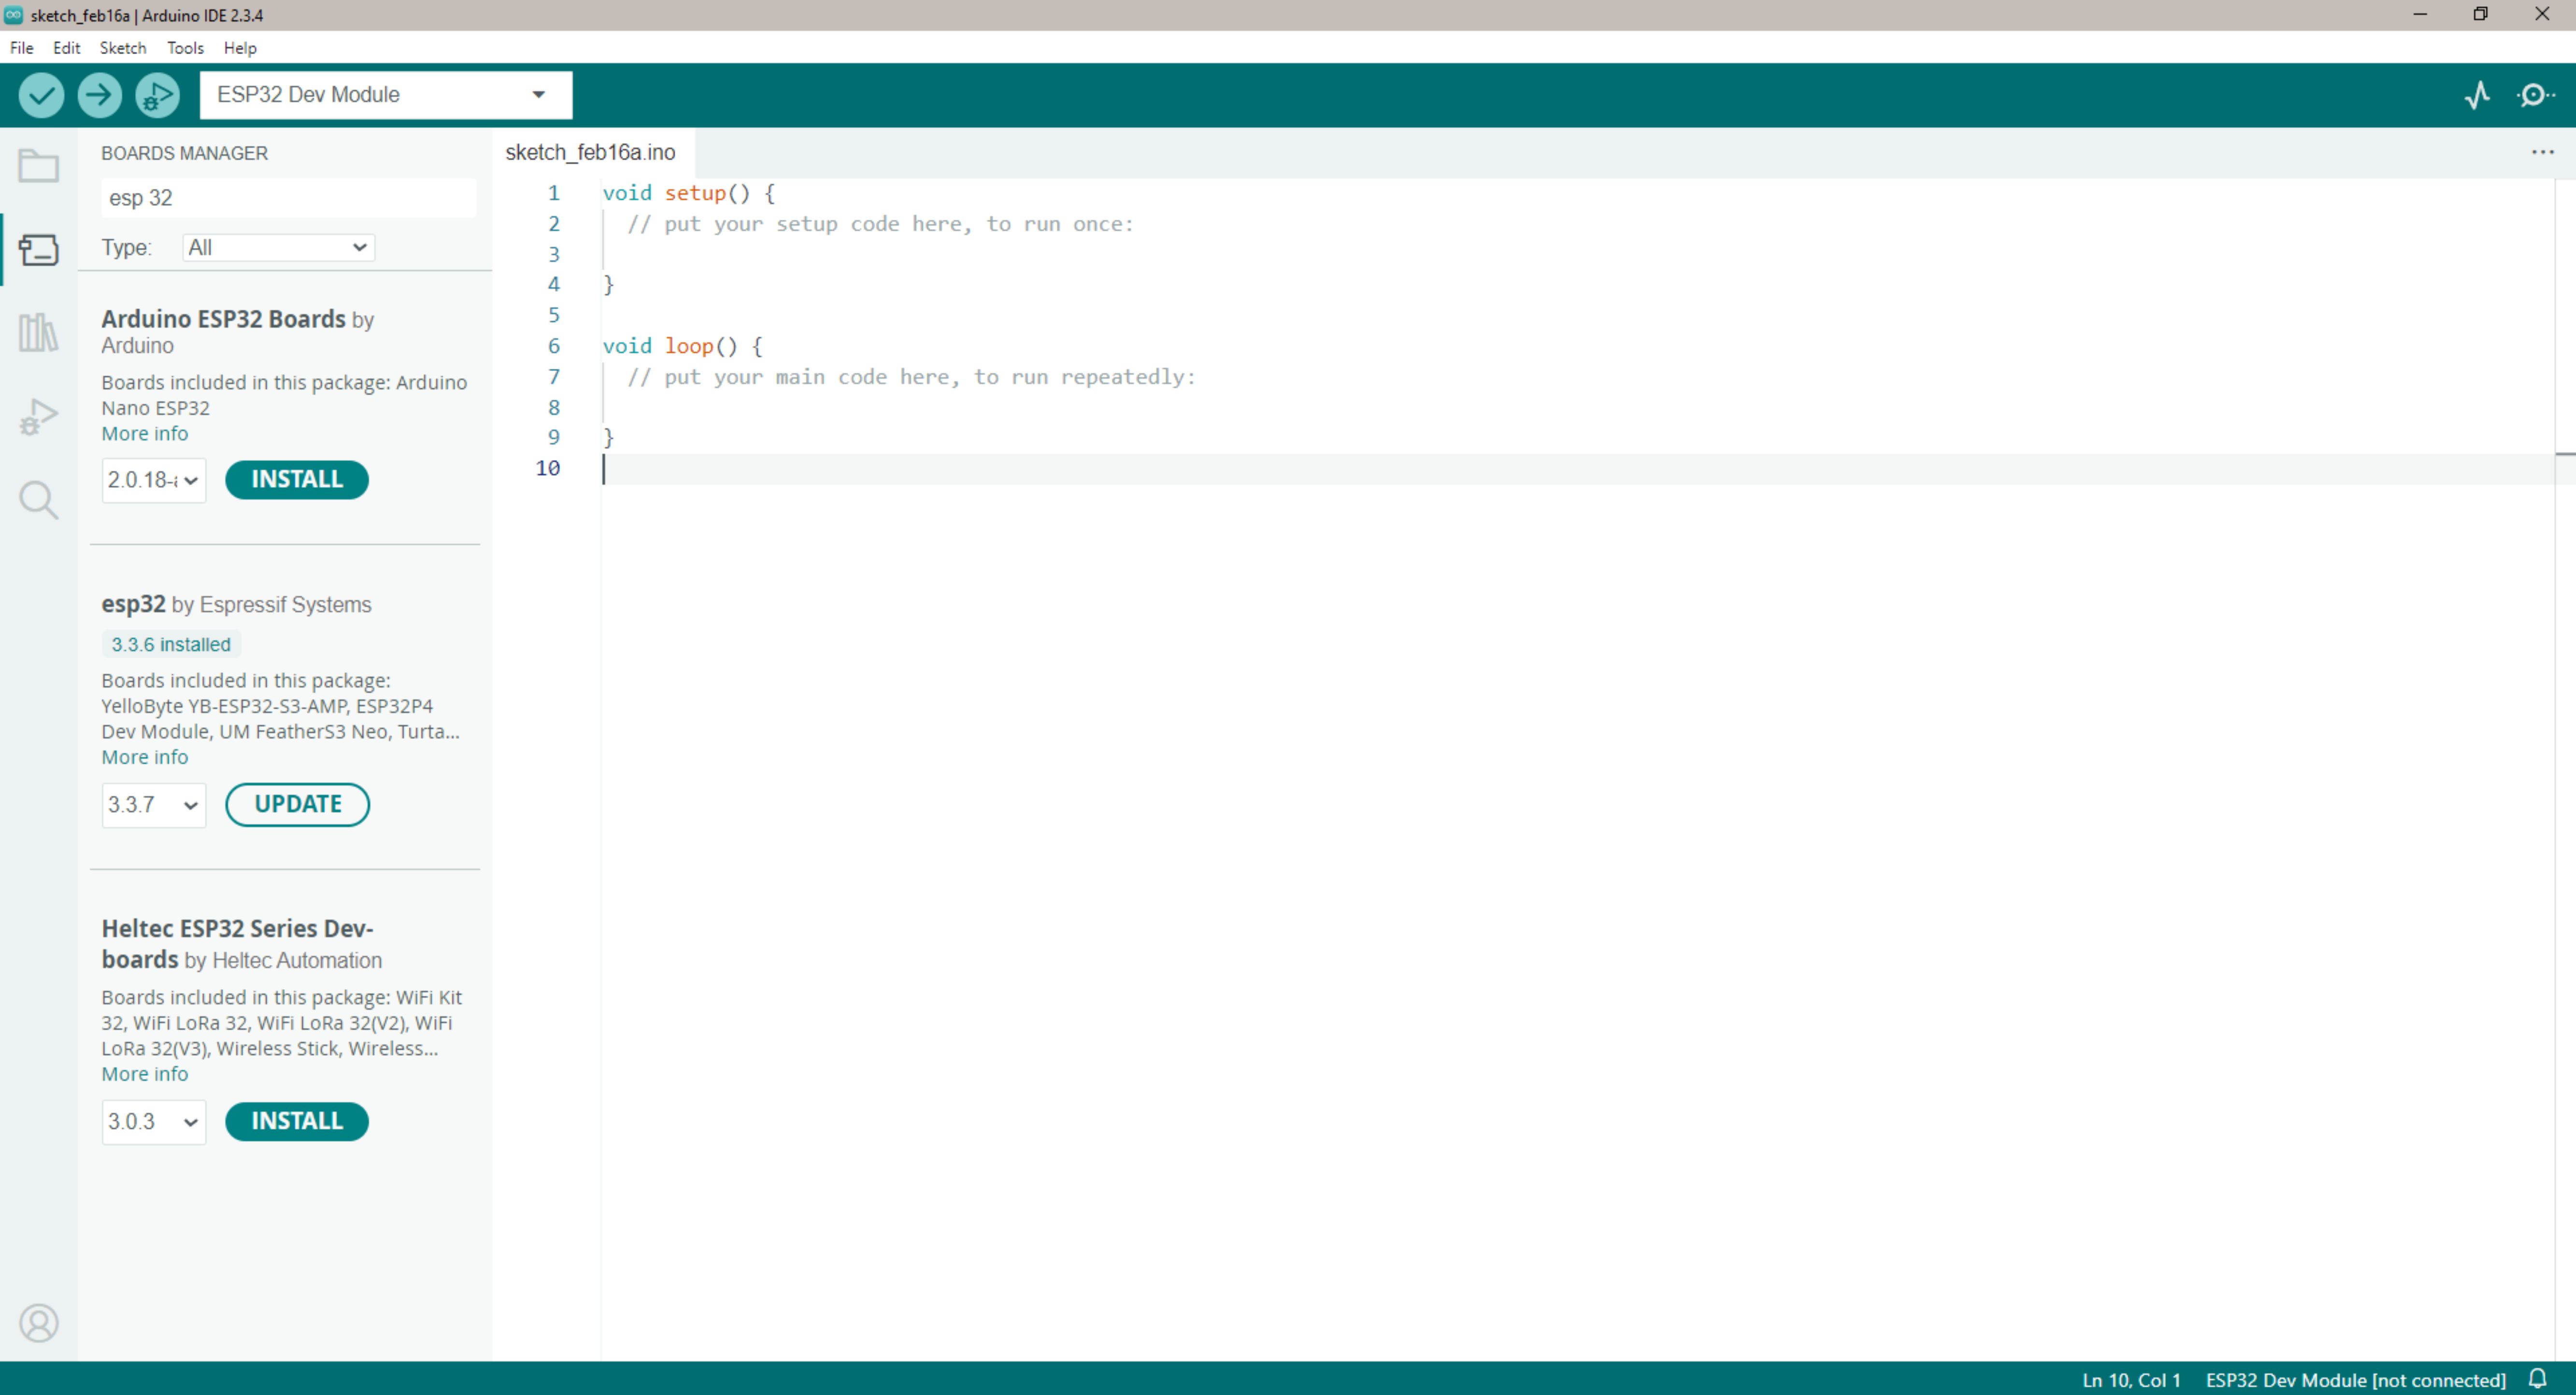Open the sidebar Search panel
Viewport: 2576px width, 1395px height.
pyautogui.click(x=38, y=500)
